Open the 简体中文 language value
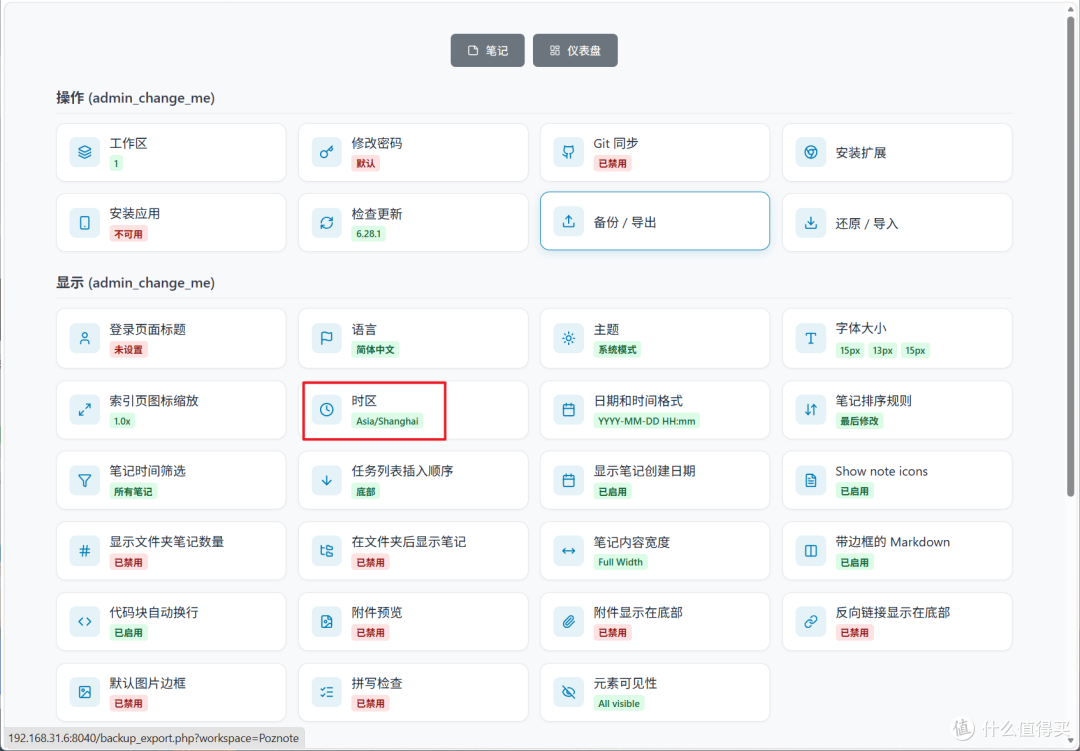 pos(375,350)
